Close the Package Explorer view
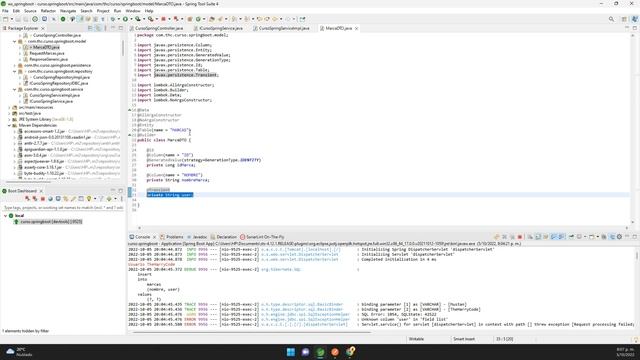The image size is (640, 360). pyautogui.click(x=42, y=29)
